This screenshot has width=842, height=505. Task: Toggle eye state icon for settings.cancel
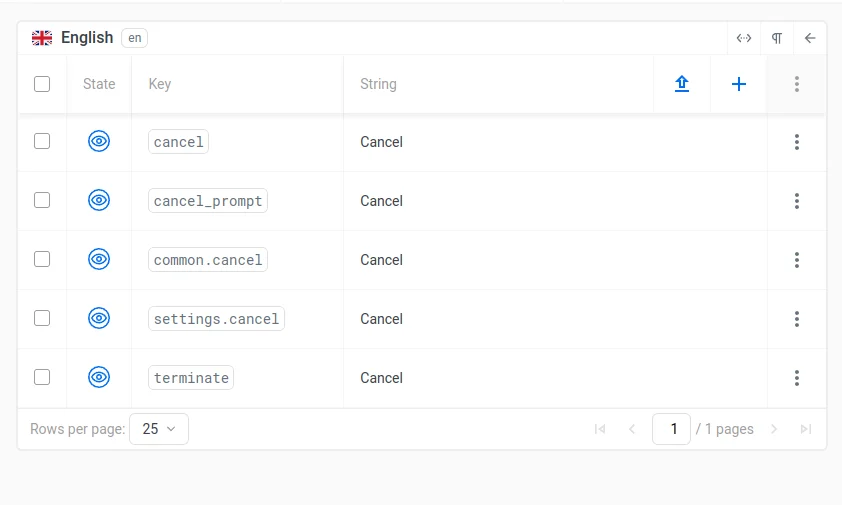pyautogui.click(x=99, y=319)
